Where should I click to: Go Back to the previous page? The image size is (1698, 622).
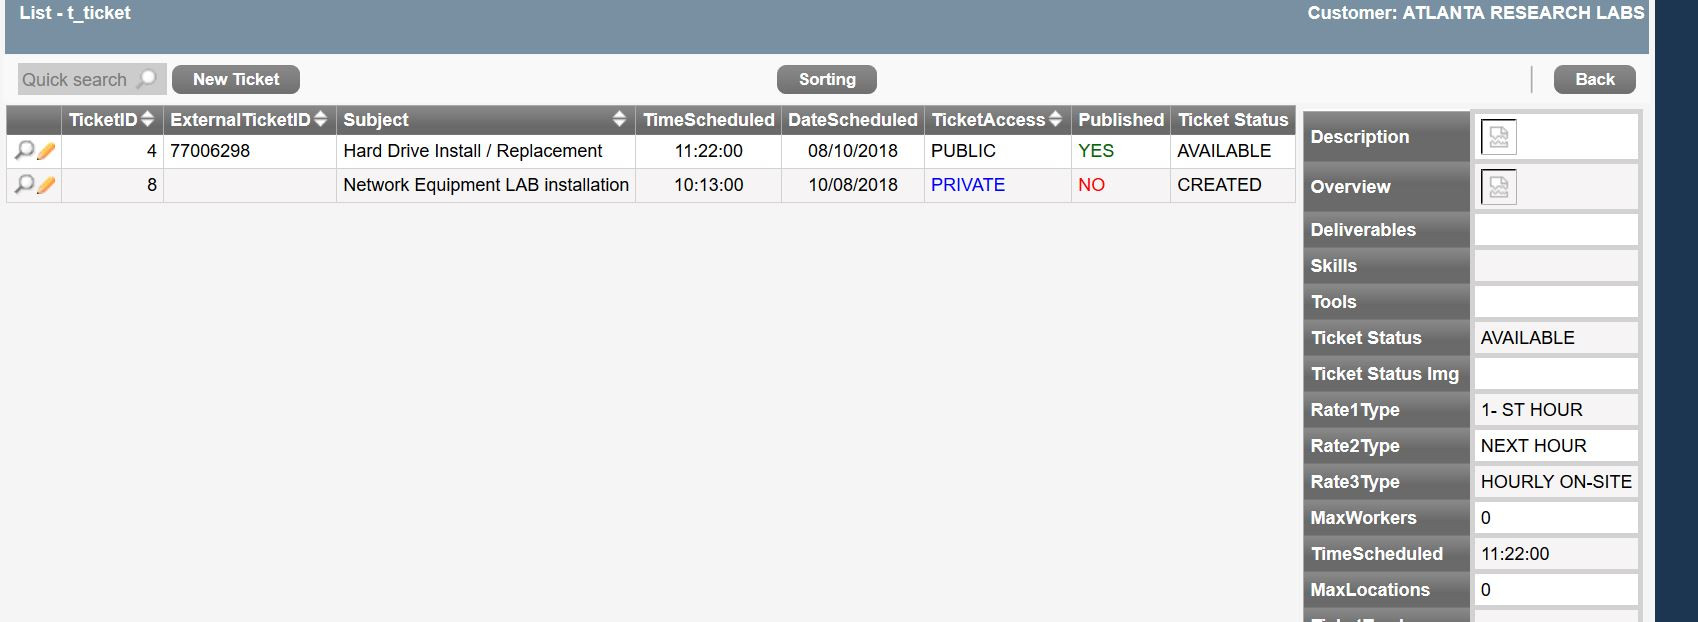(x=1595, y=79)
